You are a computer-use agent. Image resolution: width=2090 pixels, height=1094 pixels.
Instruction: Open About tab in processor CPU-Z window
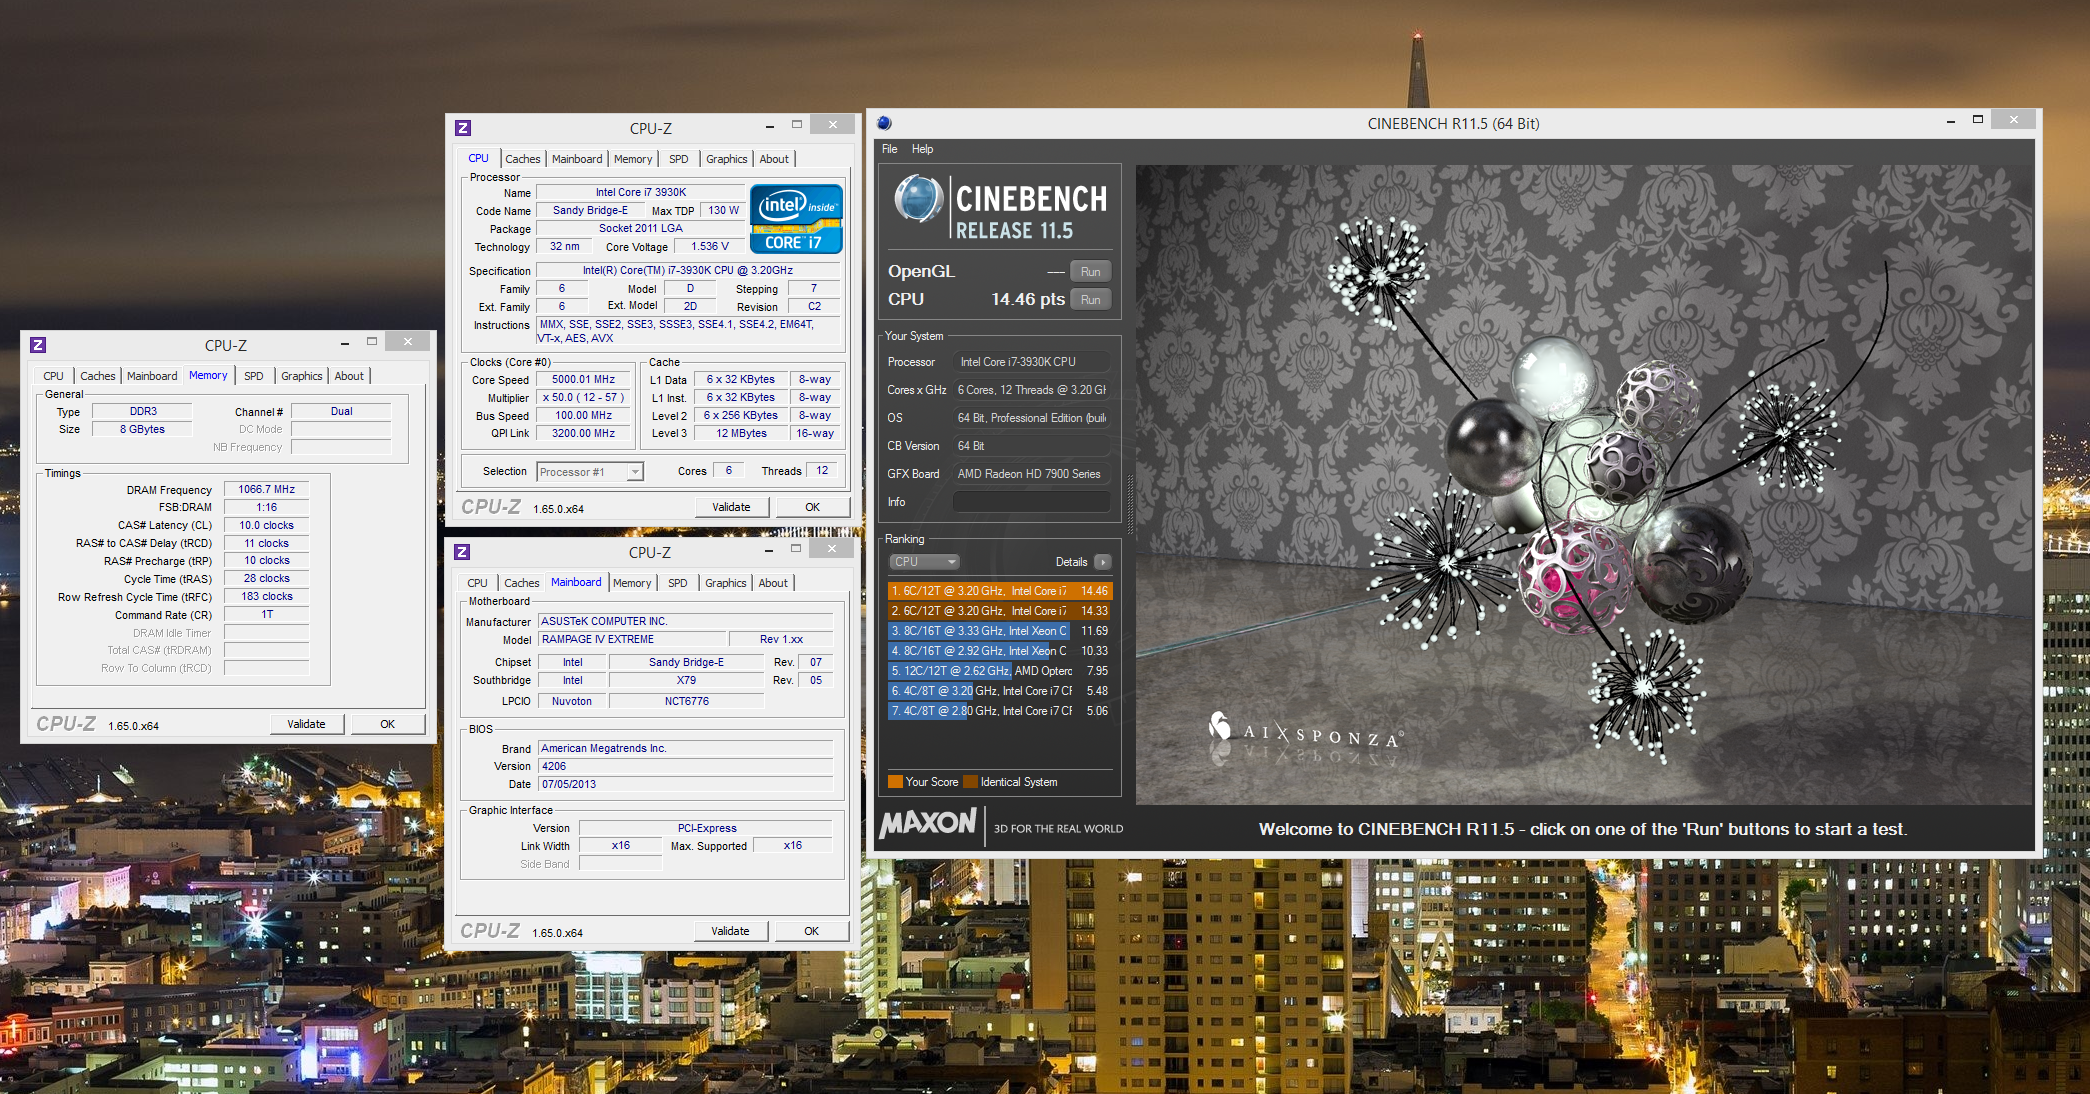[774, 159]
